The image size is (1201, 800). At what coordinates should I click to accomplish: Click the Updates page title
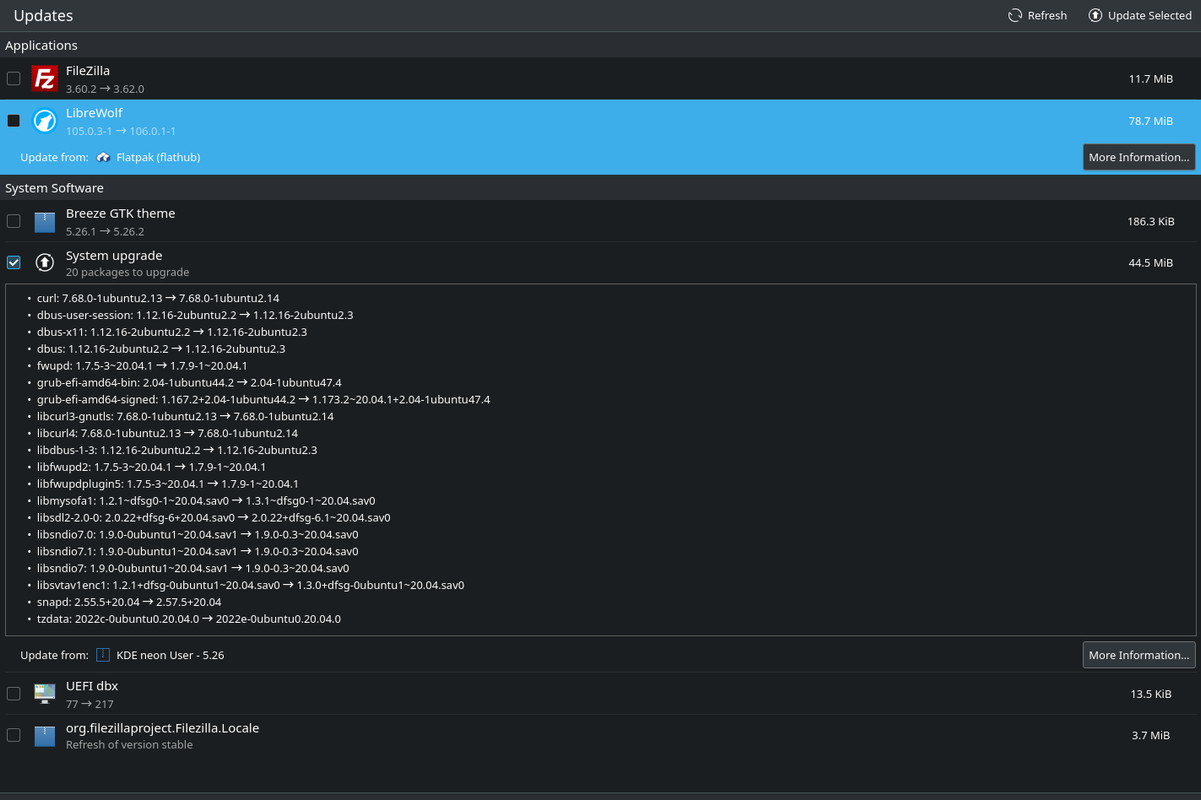pos(43,15)
